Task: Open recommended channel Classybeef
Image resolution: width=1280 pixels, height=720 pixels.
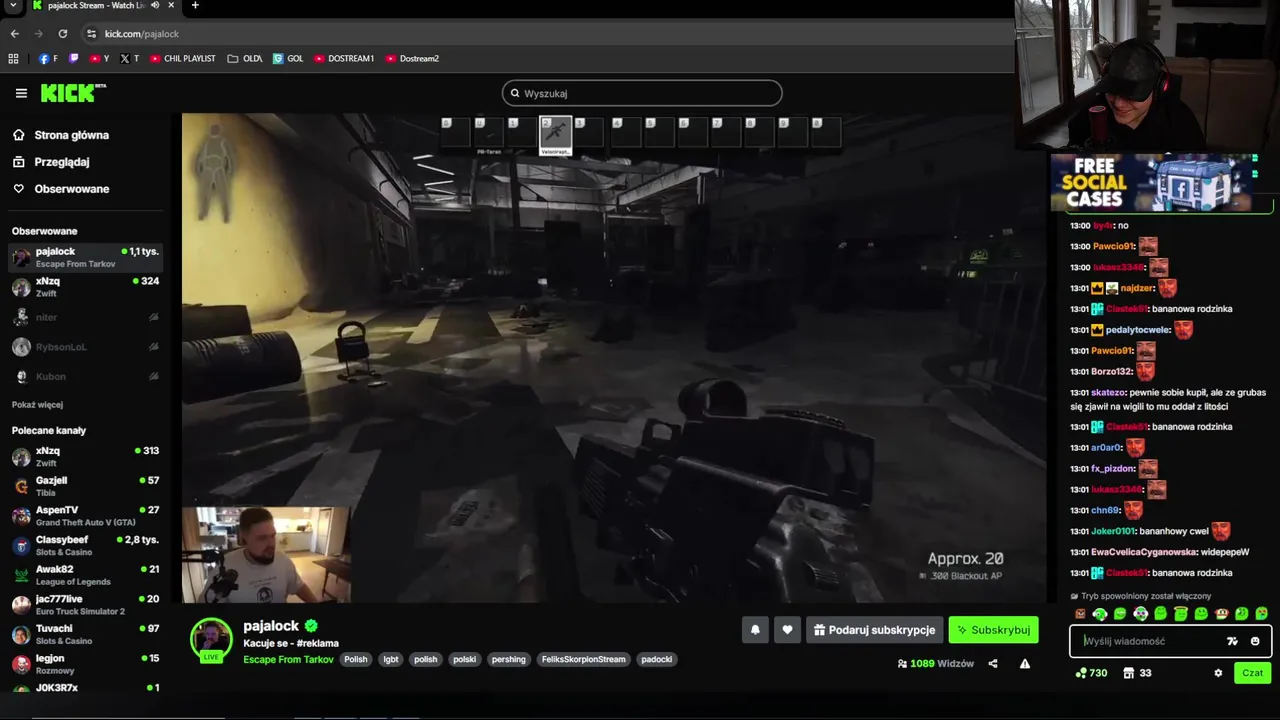Action: coord(85,545)
